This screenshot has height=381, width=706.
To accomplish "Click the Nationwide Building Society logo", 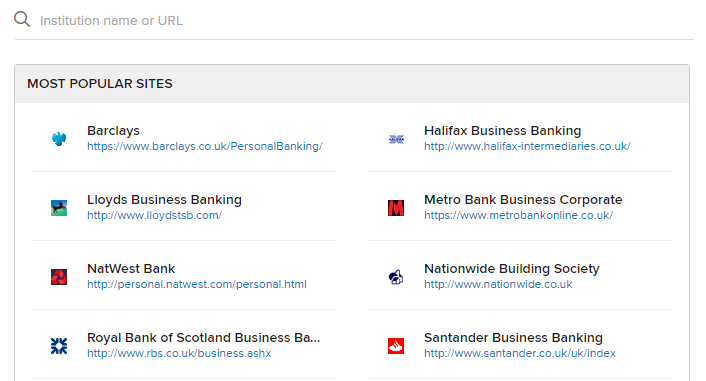I will [396, 277].
